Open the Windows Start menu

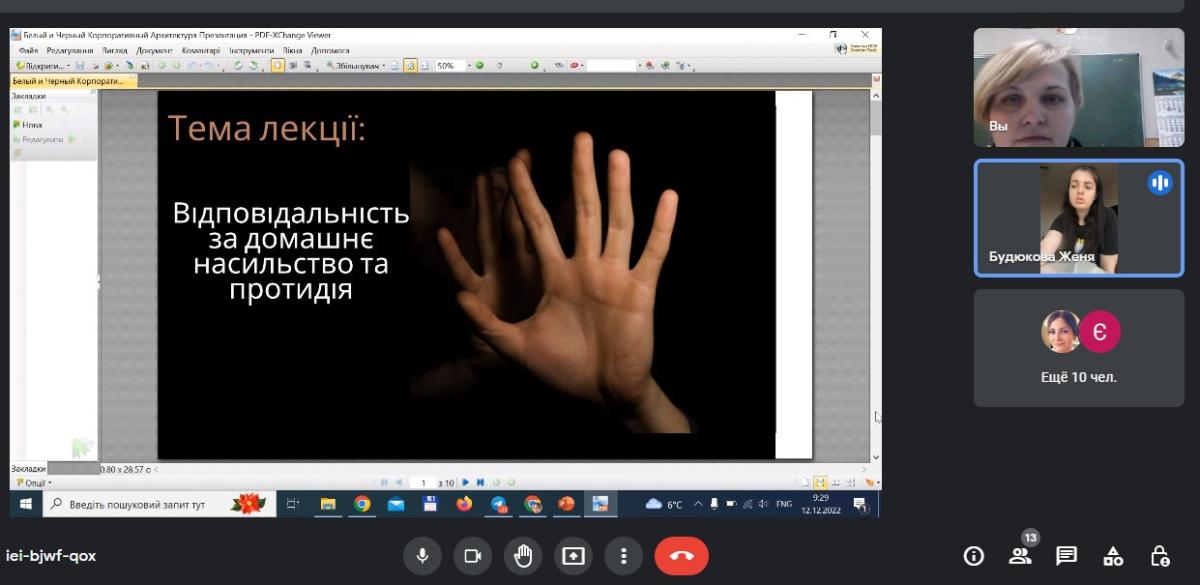pyautogui.click(x=25, y=504)
